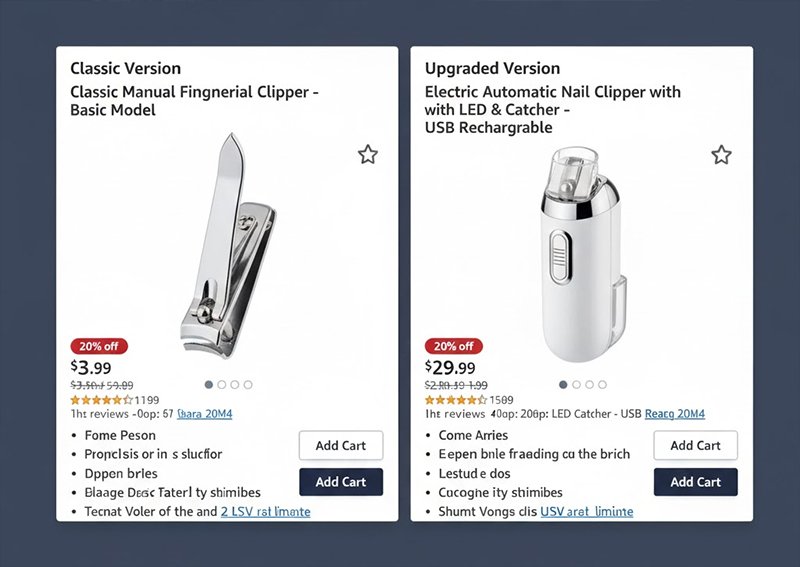Select first carousel dot on Classic card
Screen dimensions: 800x567
click(209, 384)
